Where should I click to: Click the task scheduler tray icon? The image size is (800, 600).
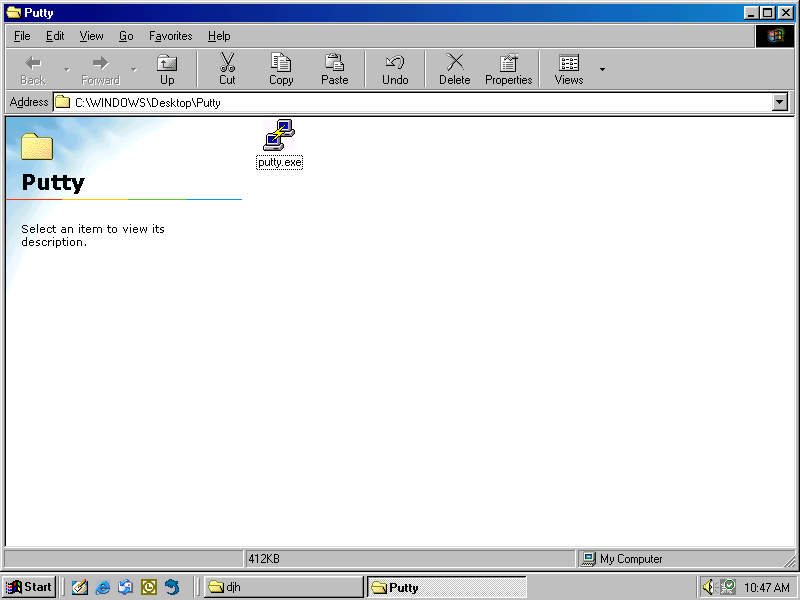(728, 587)
